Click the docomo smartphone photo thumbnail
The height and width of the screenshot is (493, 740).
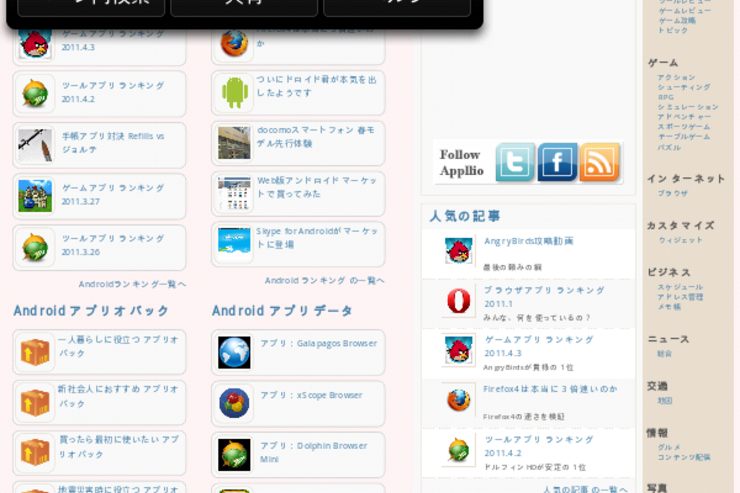(x=234, y=143)
